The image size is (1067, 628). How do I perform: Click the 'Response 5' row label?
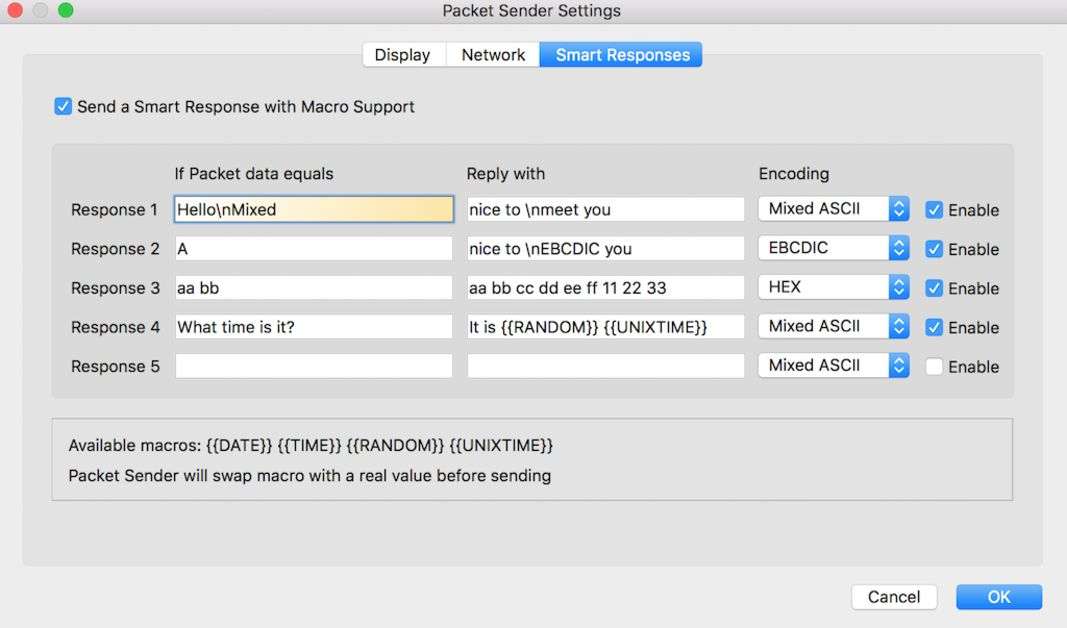click(115, 366)
